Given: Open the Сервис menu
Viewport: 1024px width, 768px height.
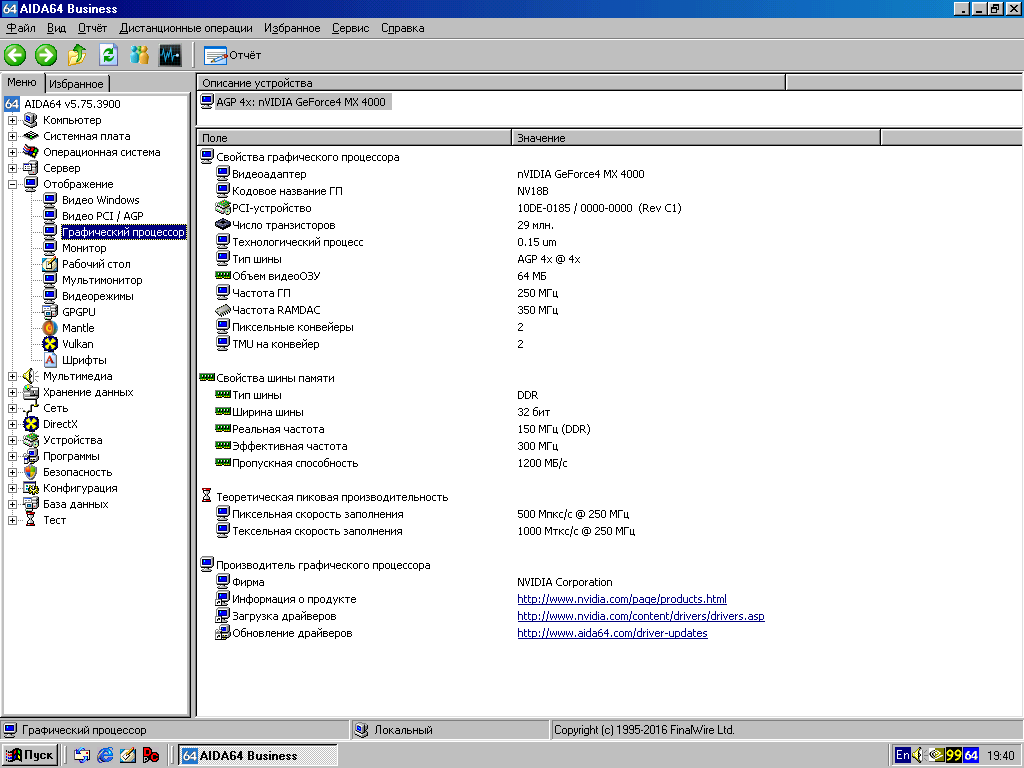Looking at the screenshot, I should click(x=350, y=28).
